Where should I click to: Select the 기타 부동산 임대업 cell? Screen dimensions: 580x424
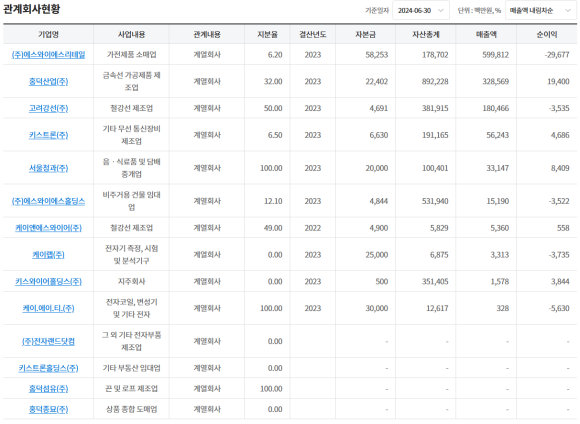click(131, 368)
